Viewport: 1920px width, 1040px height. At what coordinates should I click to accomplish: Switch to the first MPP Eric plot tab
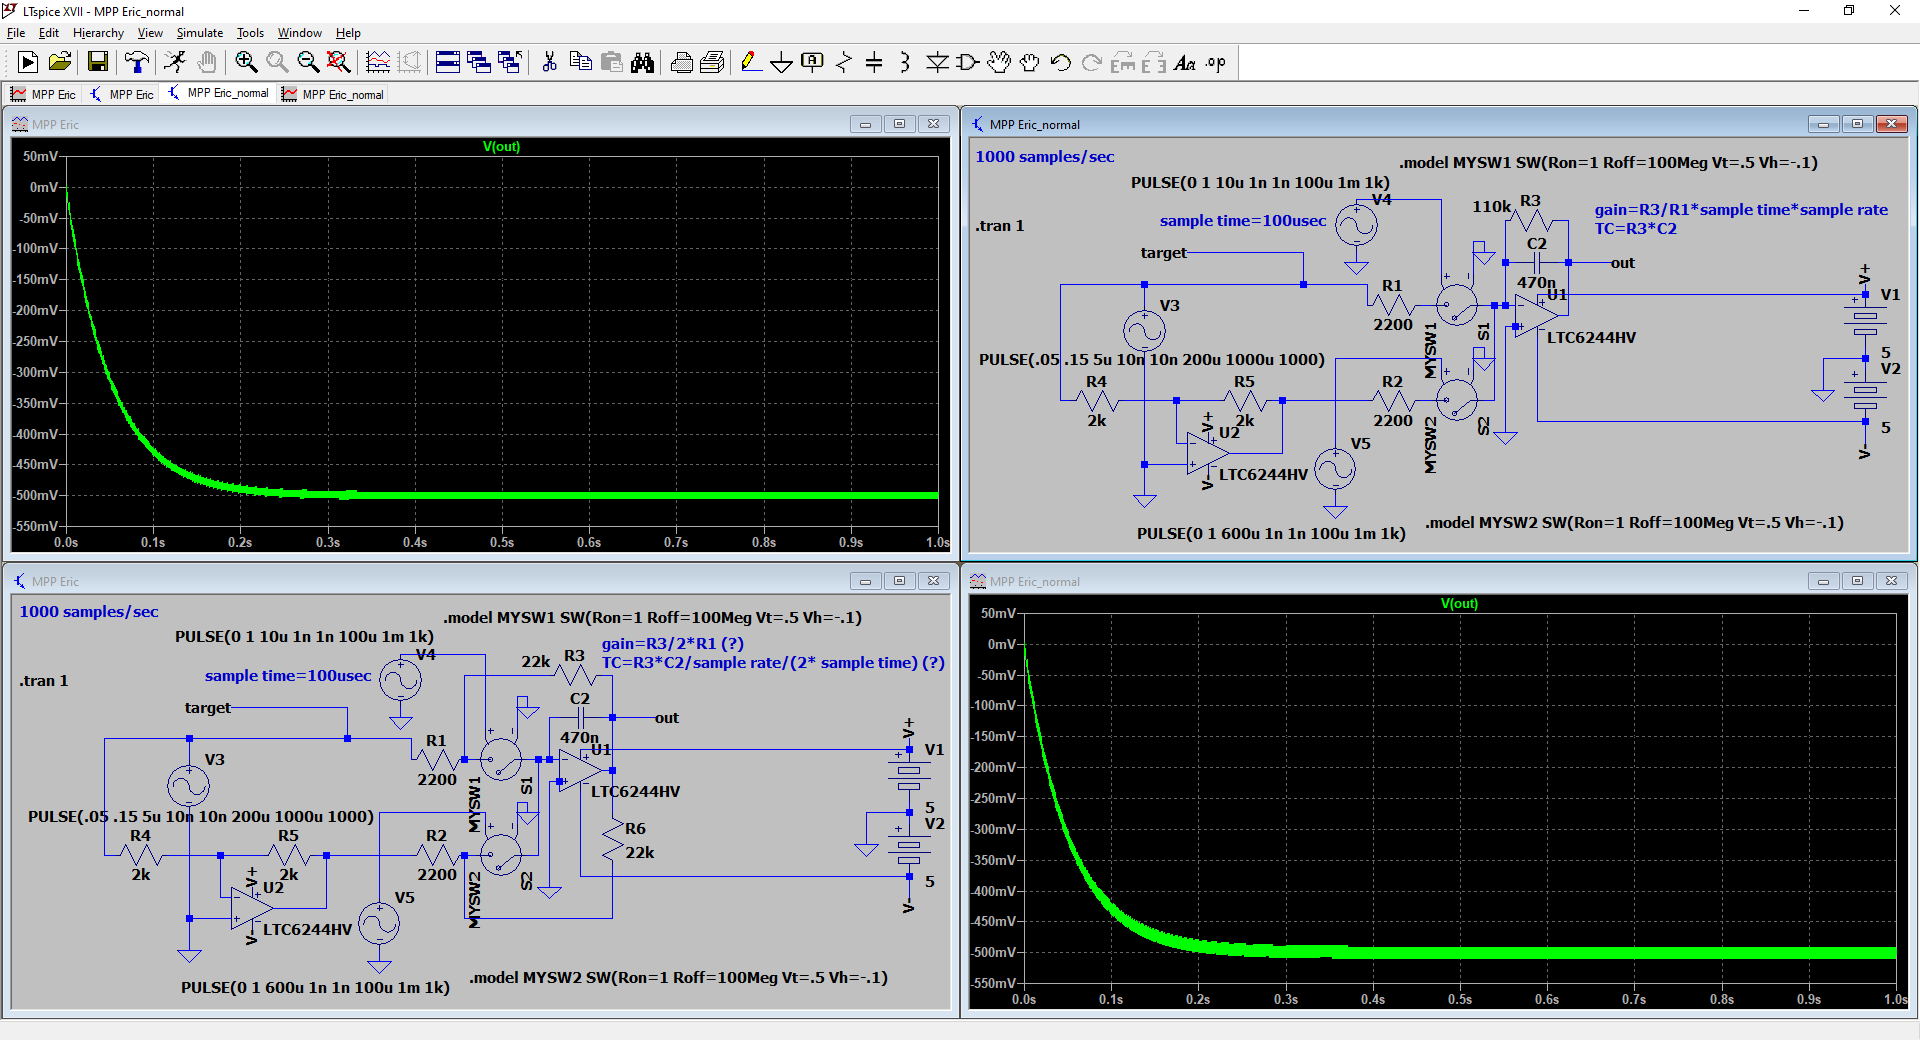(x=43, y=94)
